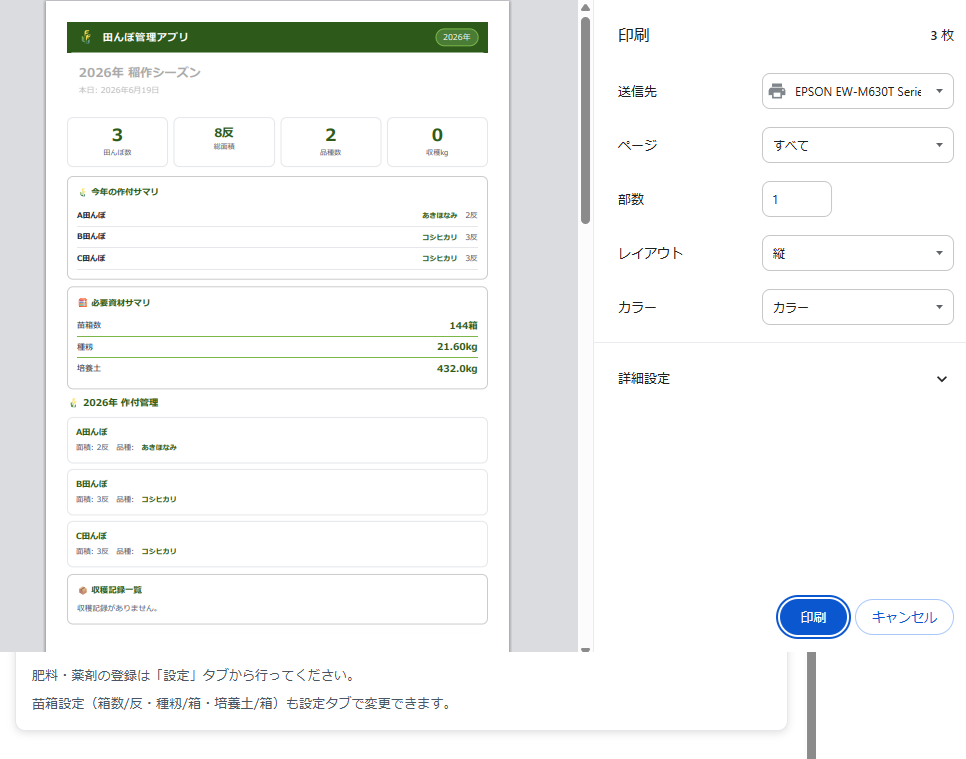Click the rice plant logo in green header
Screen dimensions: 966x759
tap(87, 37)
